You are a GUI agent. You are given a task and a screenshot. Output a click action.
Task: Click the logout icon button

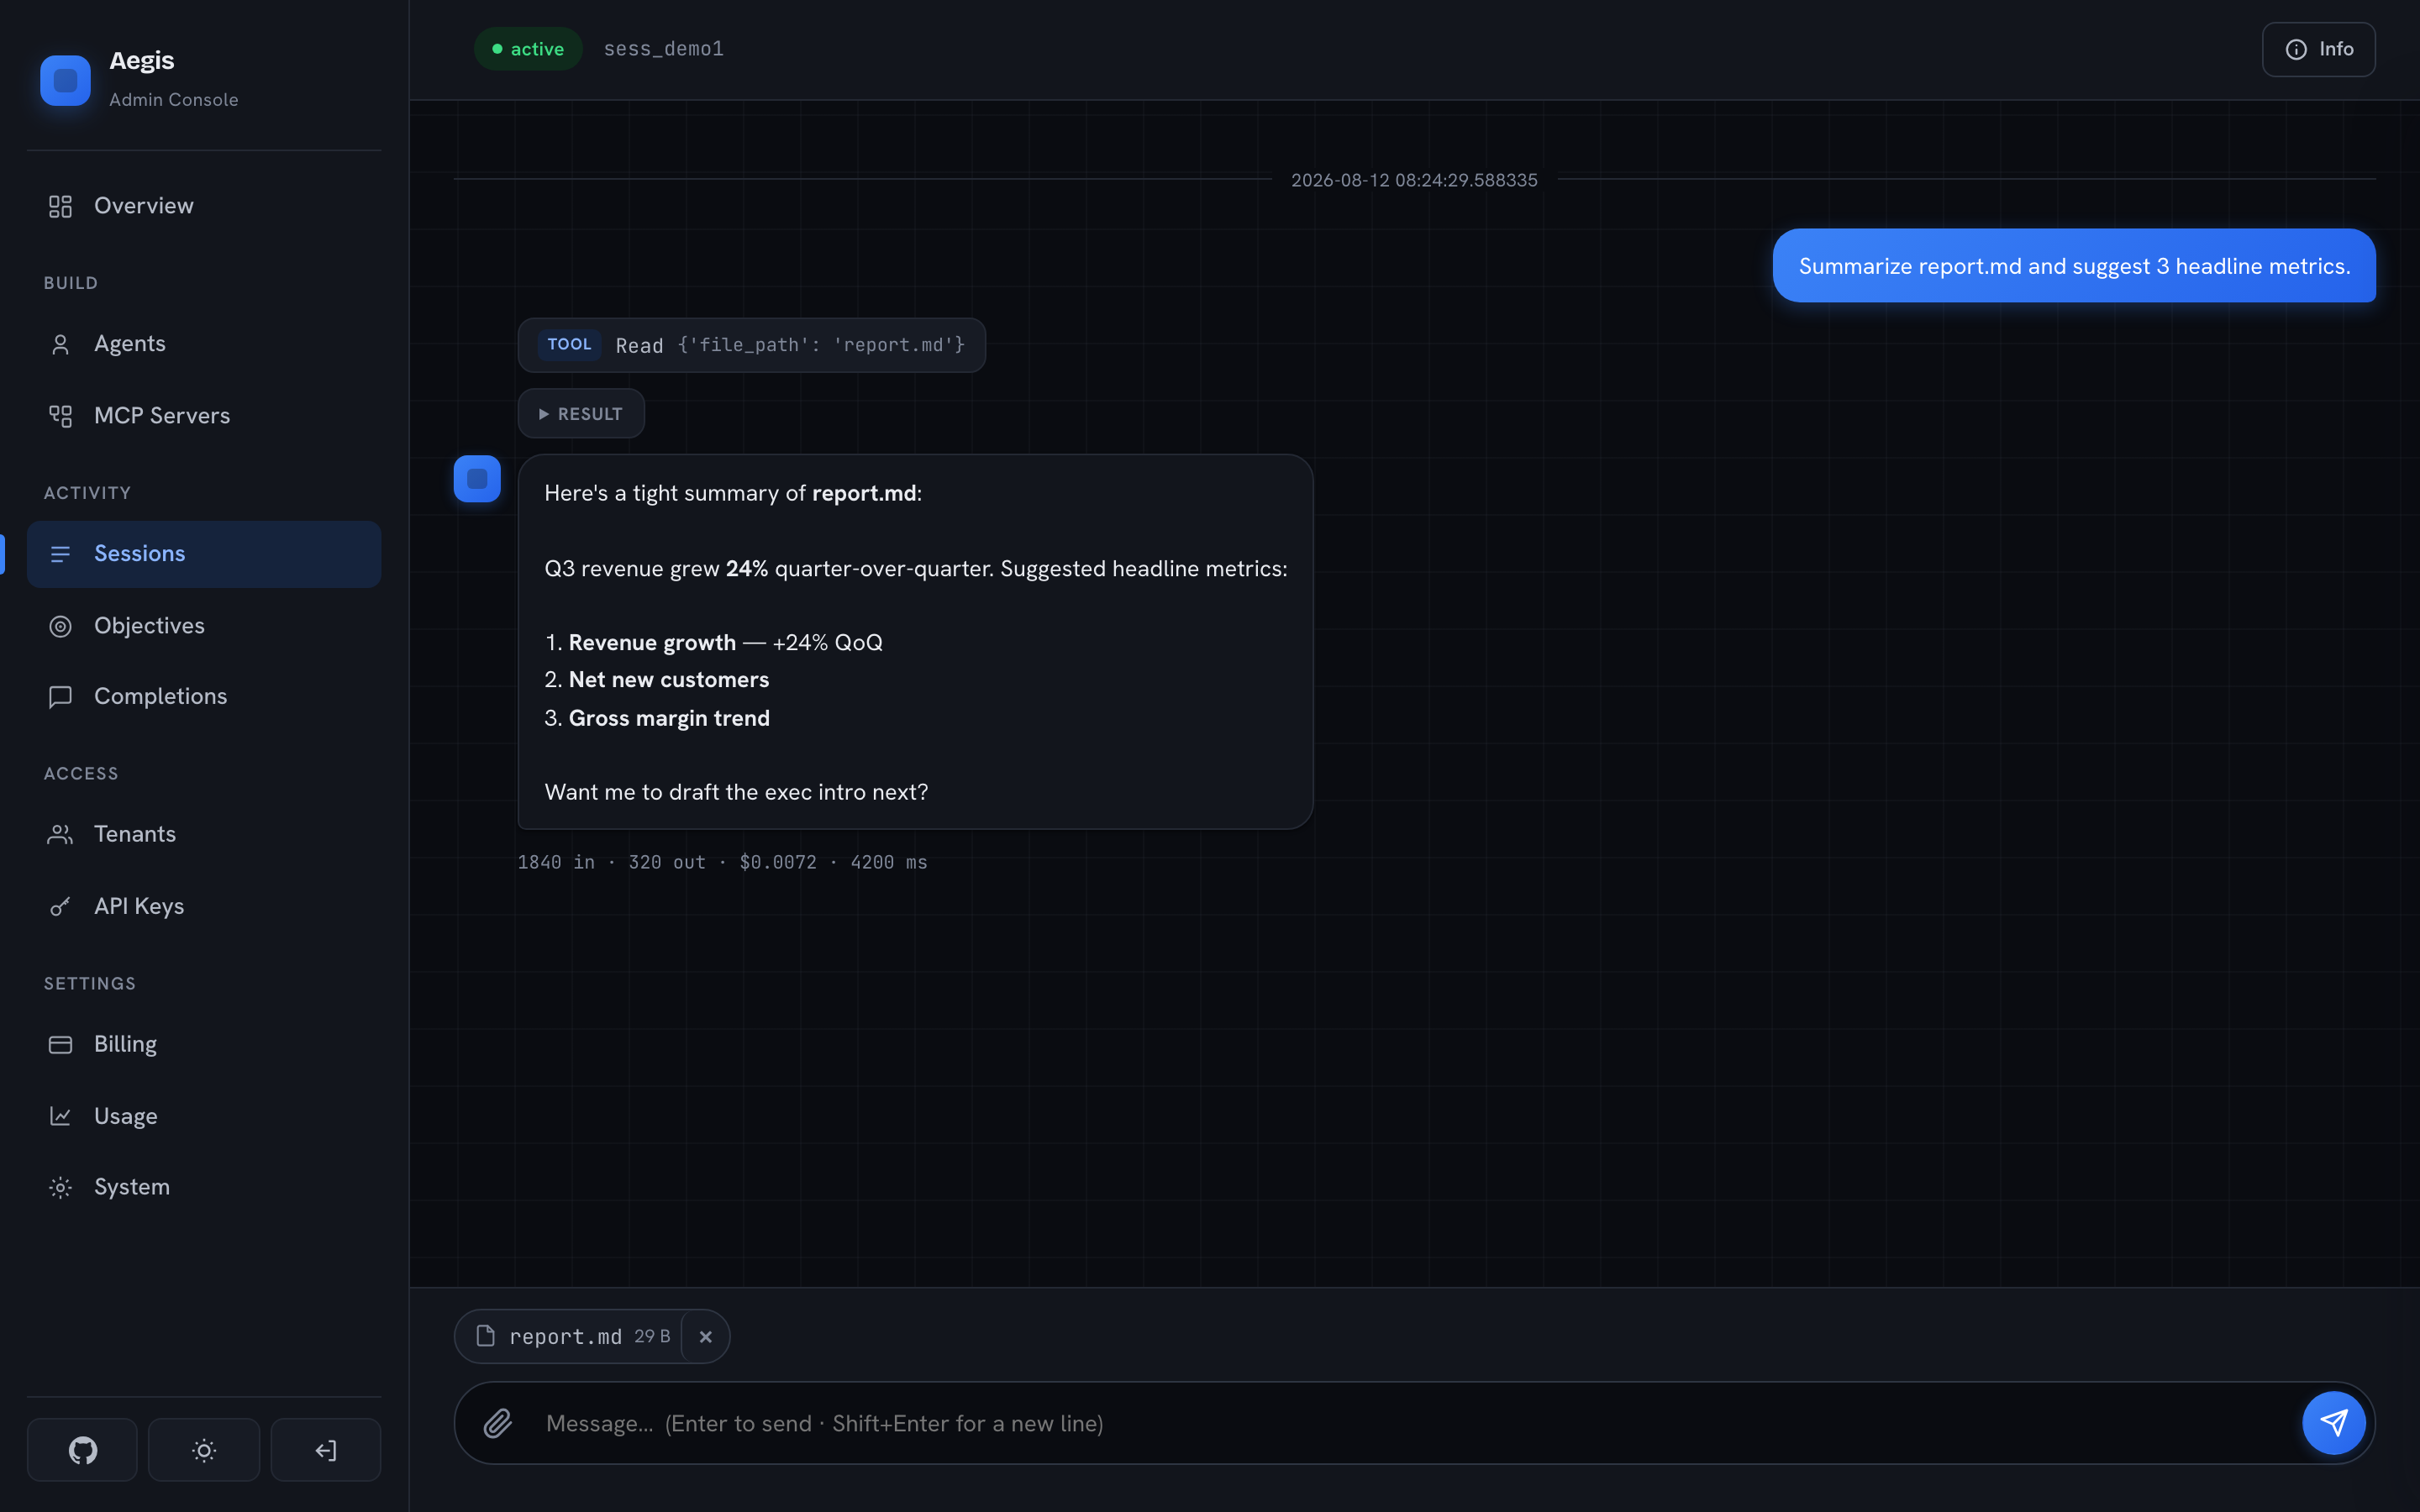(326, 1450)
